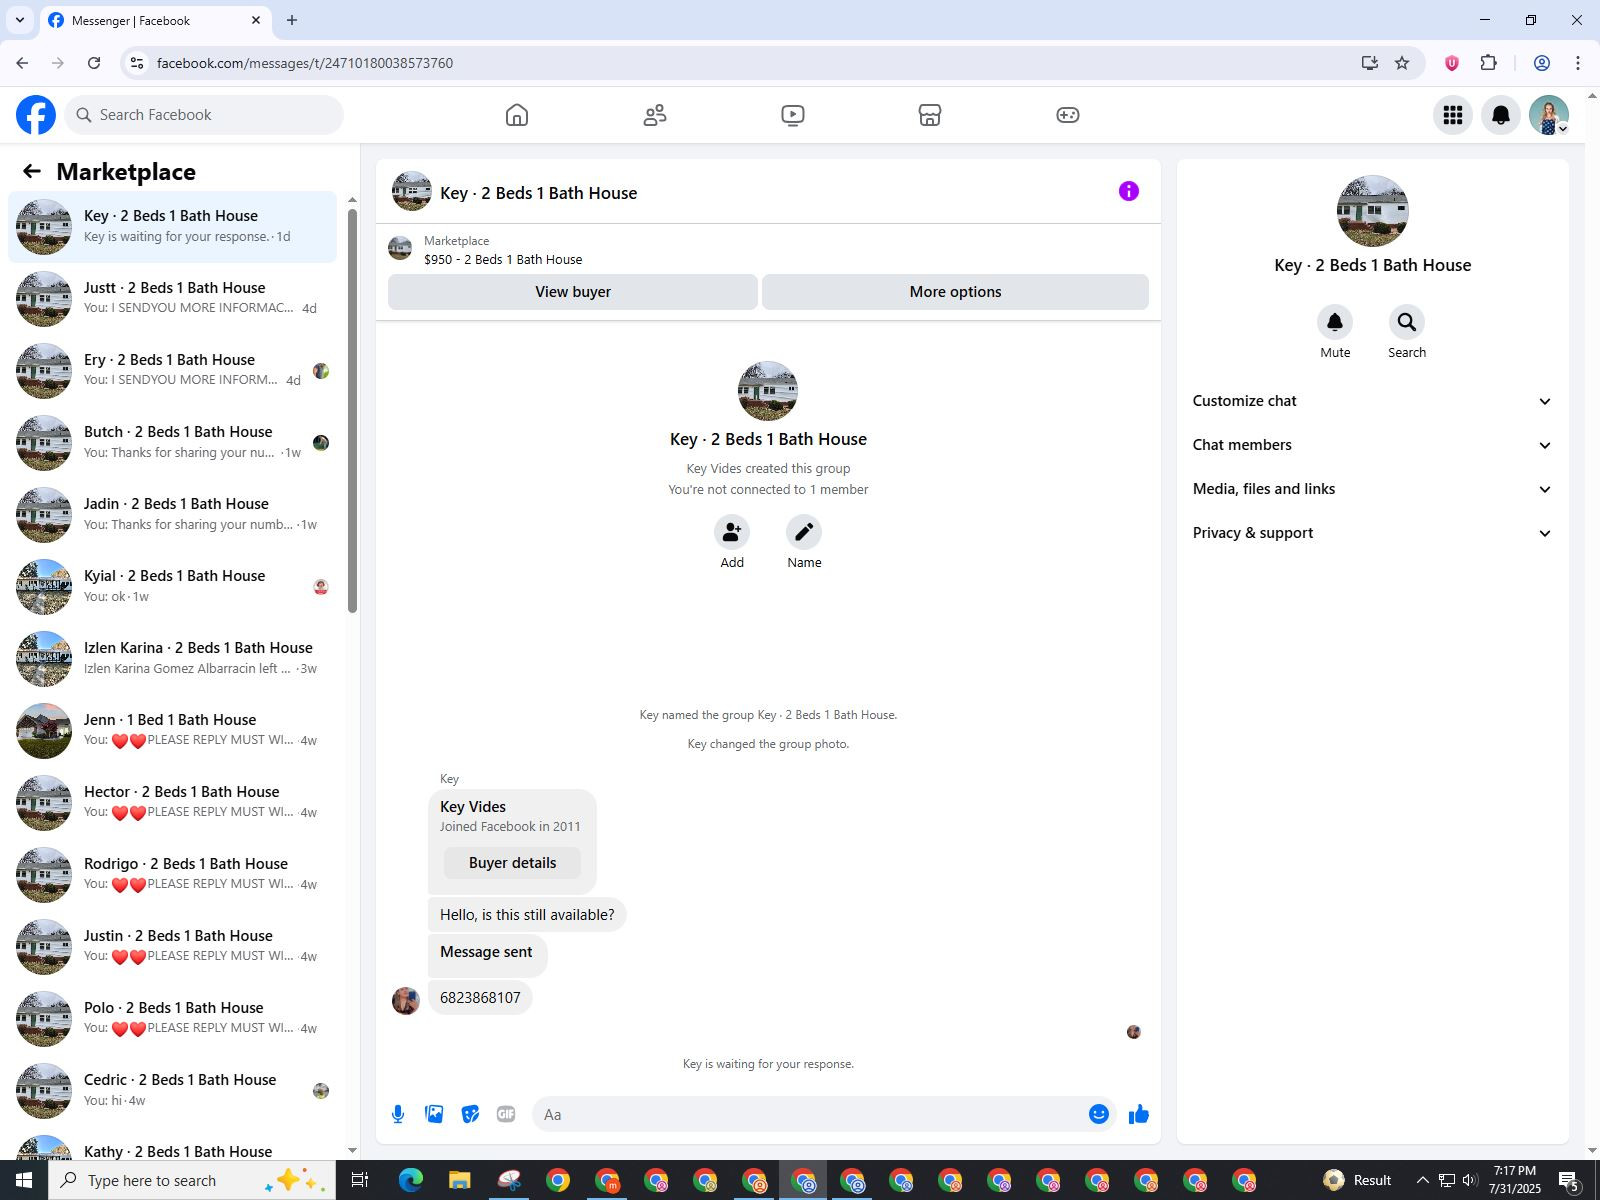Open Task View on taskbar
Viewport: 1600px width, 1200px height.
pyautogui.click(x=359, y=1180)
